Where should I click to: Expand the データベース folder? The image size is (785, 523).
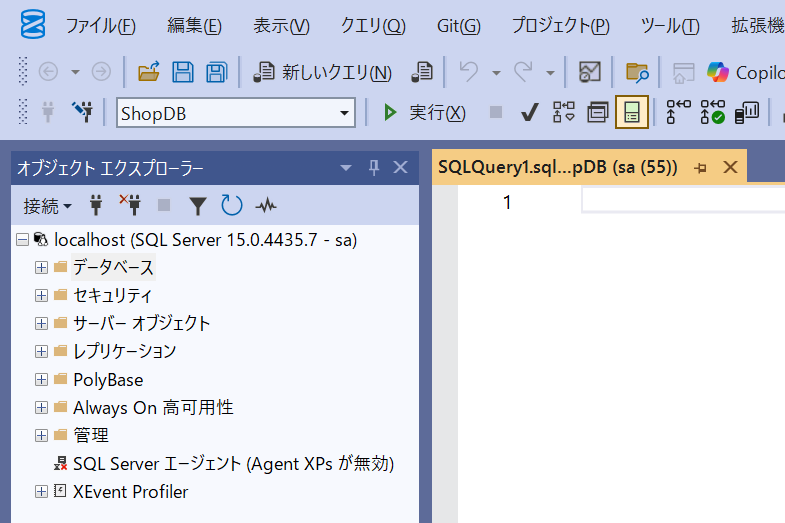[x=41, y=268]
